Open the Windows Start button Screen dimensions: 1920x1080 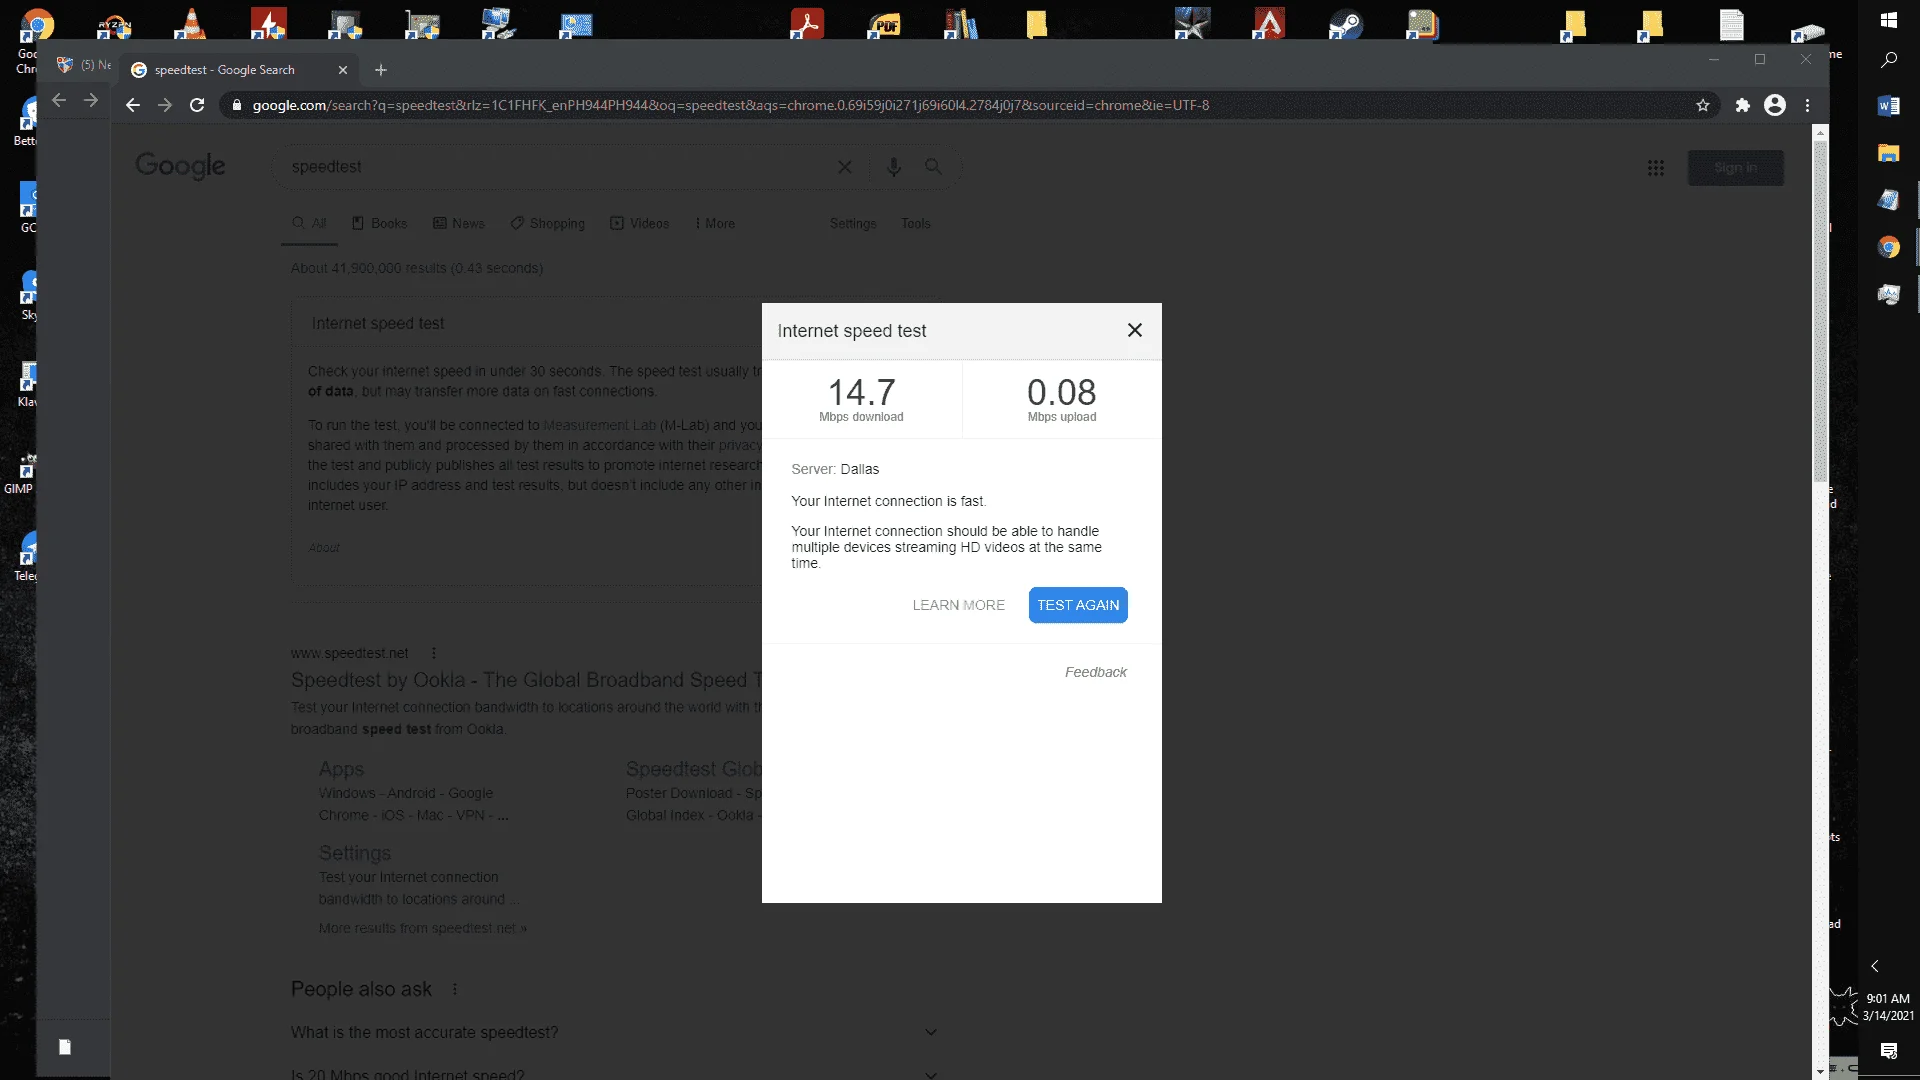click(x=1888, y=20)
